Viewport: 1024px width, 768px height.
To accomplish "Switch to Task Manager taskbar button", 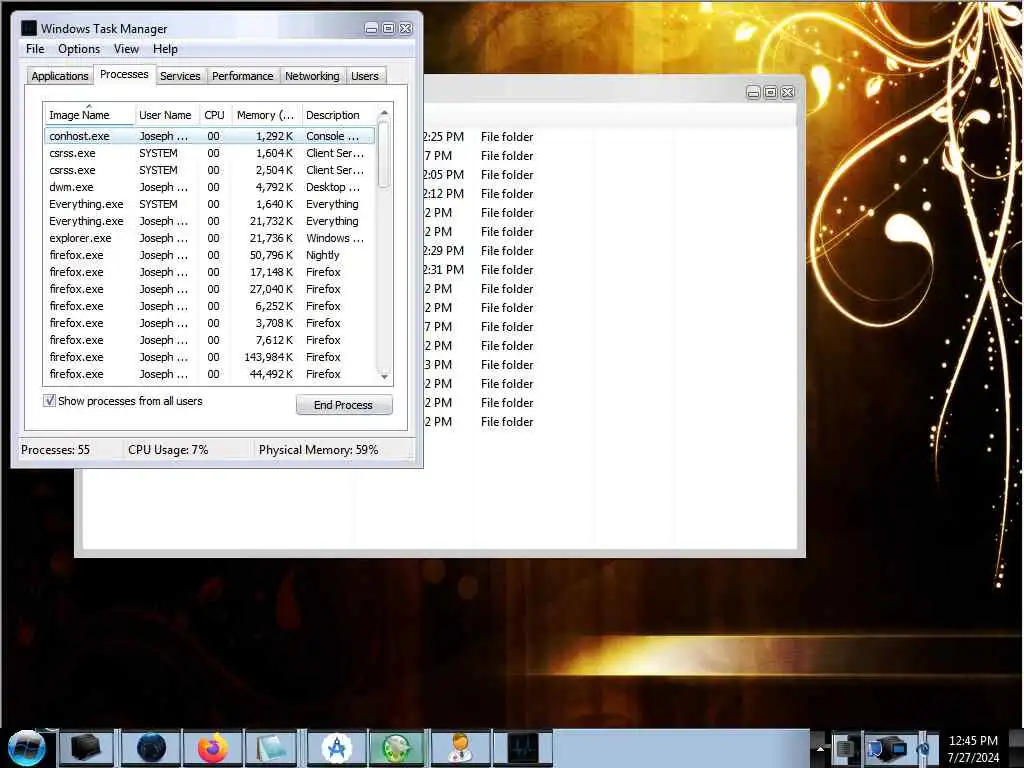I will (x=522, y=748).
